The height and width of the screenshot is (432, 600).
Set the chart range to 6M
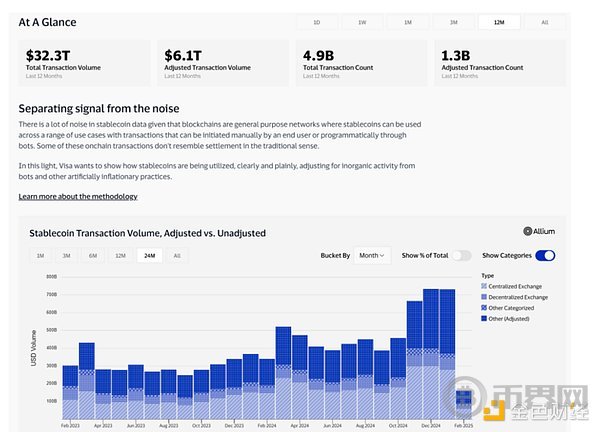93,255
